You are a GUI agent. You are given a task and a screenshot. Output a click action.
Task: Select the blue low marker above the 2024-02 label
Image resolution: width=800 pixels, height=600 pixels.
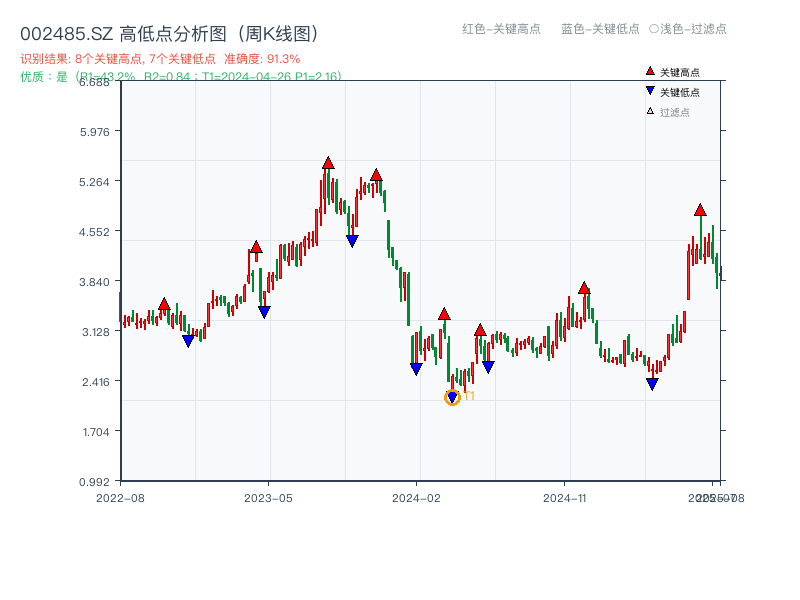click(416, 369)
